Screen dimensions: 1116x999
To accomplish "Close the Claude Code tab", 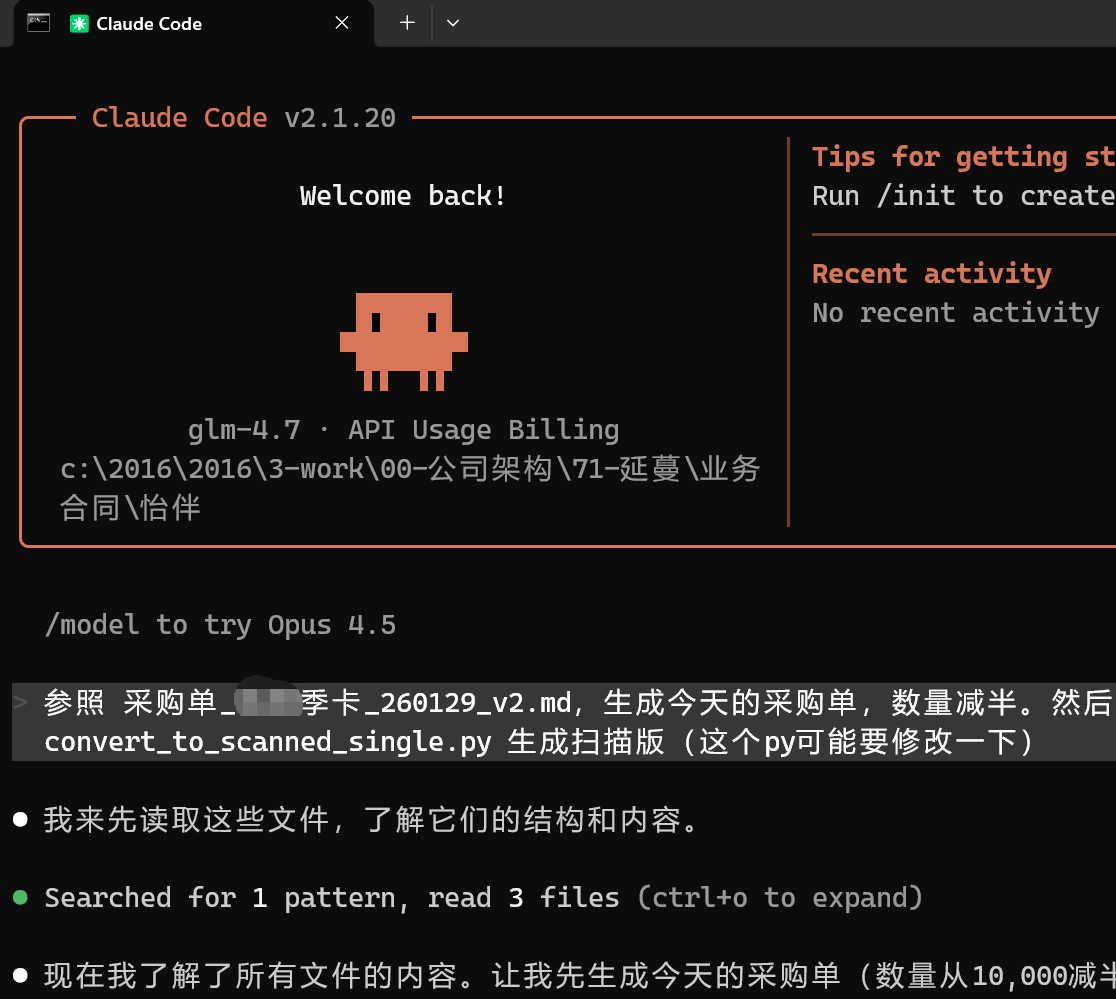I will pyautogui.click(x=342, y=23).
